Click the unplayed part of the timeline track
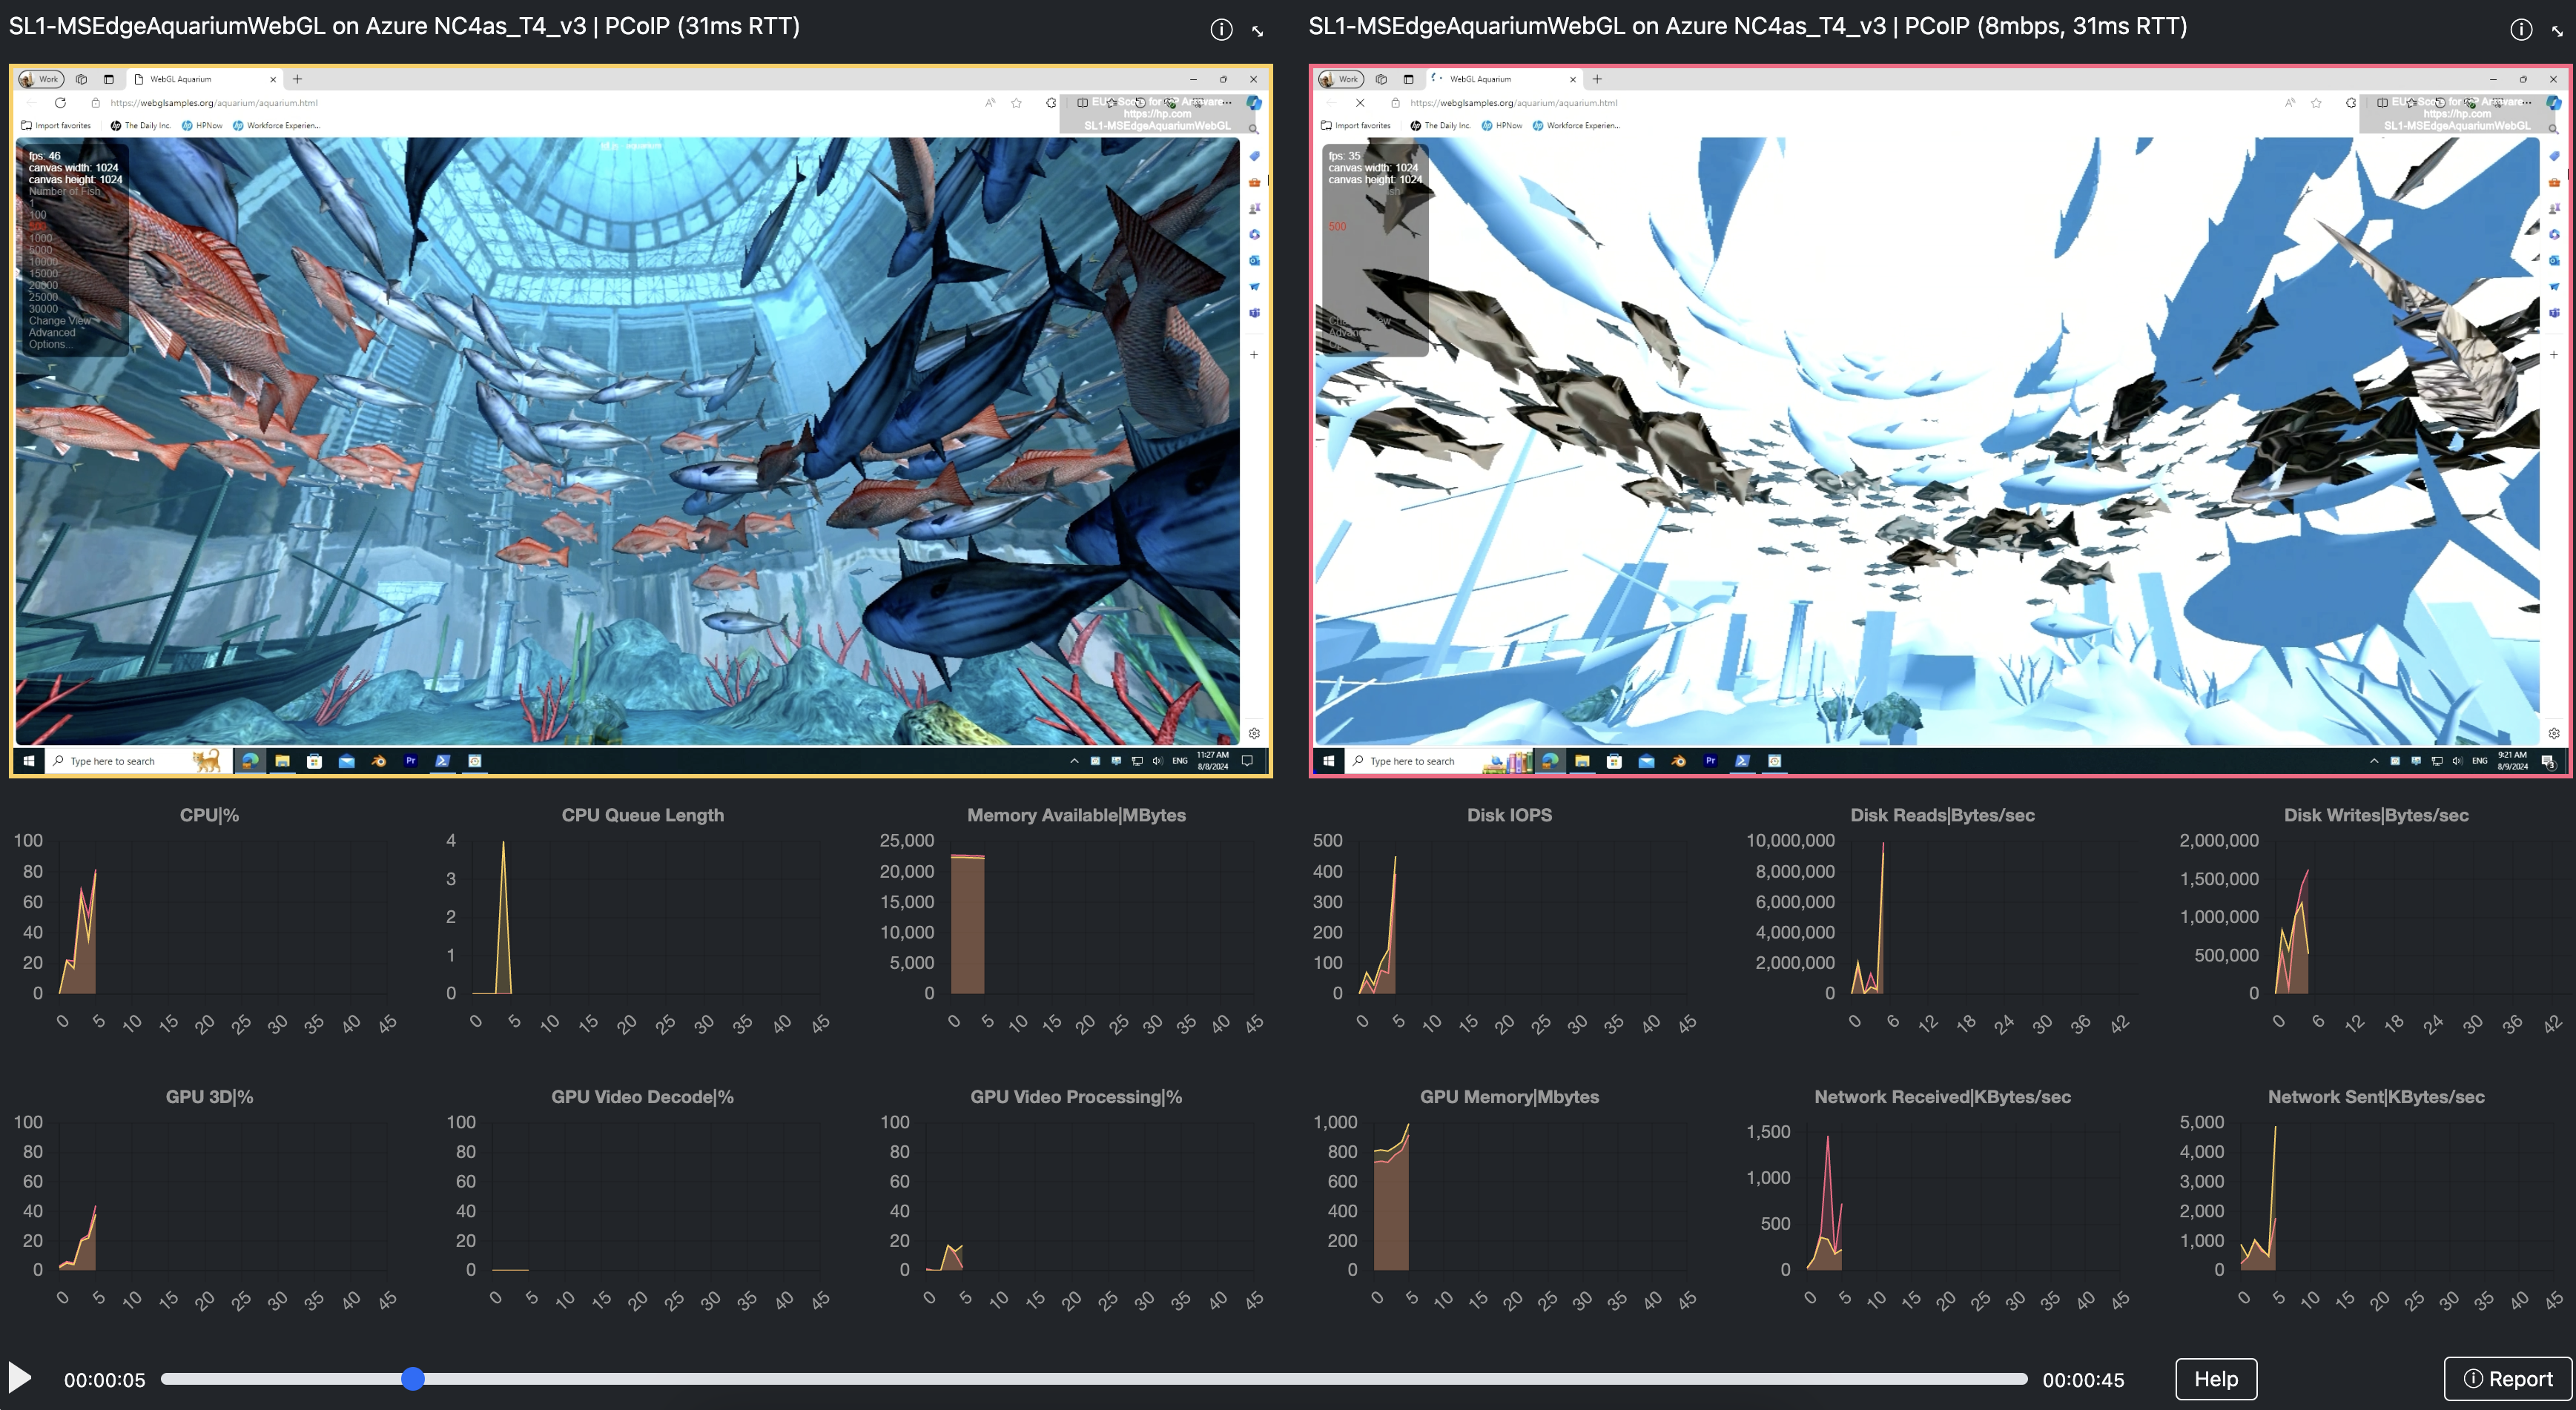The height and width of the screenshot is (1410, 2576). pos(1225,1379)
